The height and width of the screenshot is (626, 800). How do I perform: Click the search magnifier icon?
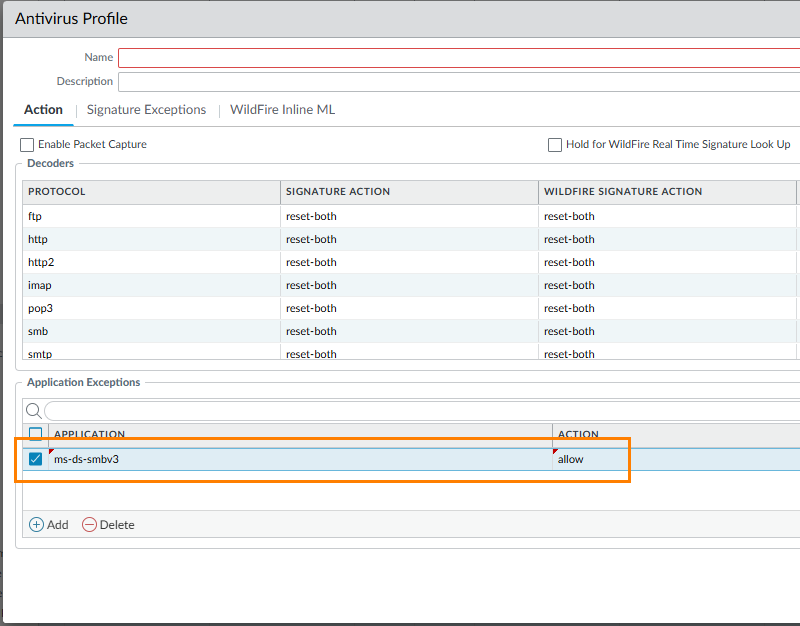[x=33, y=411]
